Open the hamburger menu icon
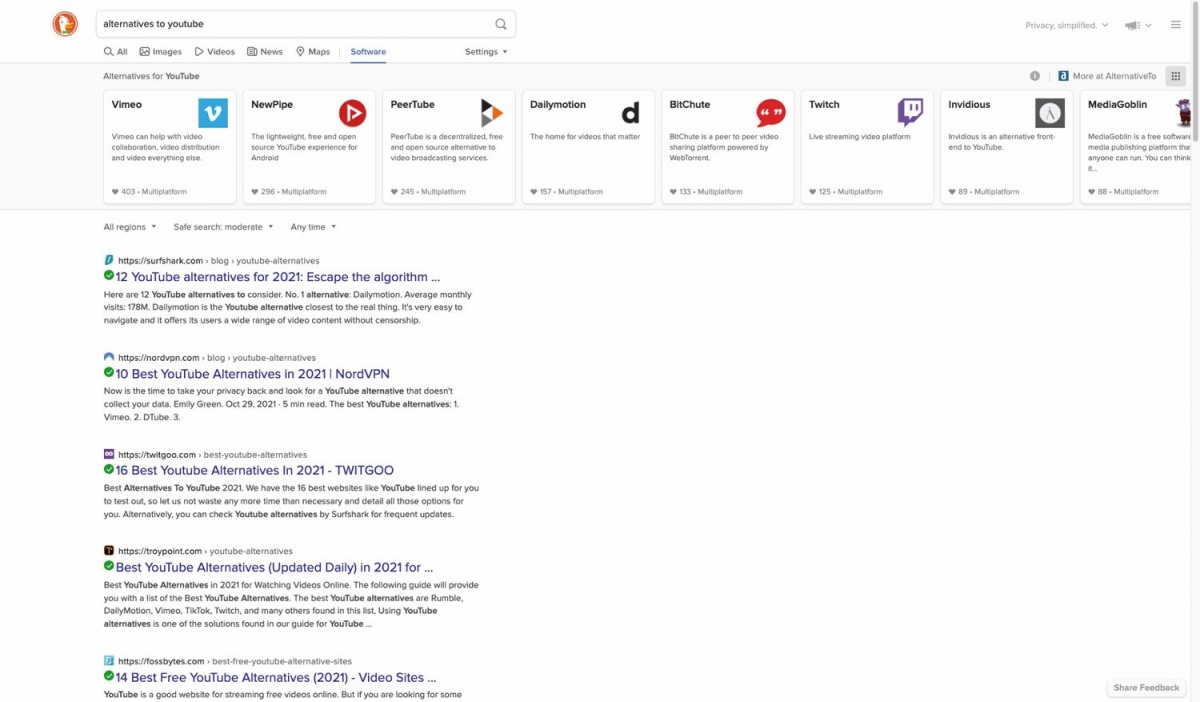Viewport: 1200px width, 702px height. pos(1176,25)
